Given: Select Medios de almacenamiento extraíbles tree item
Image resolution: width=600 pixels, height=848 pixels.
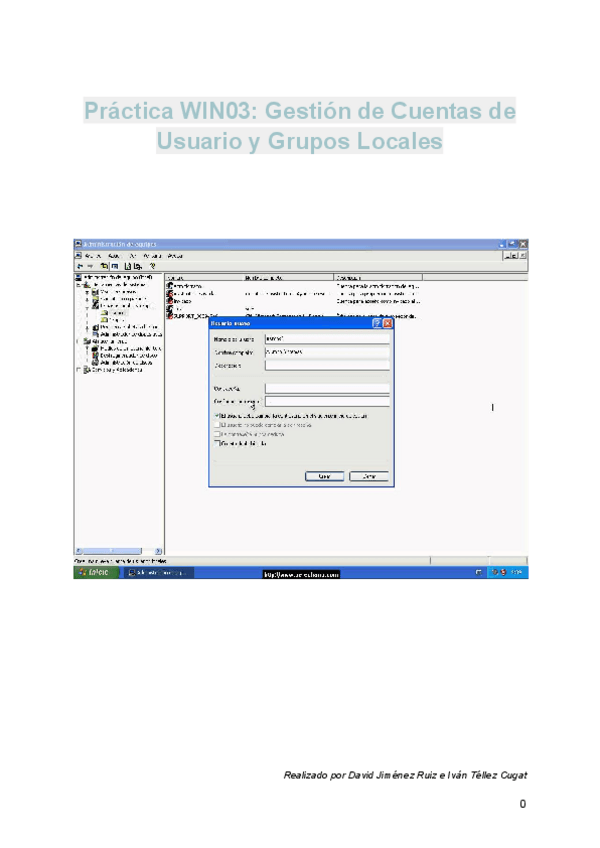Looking at the screenshot, I should pyautogui.click(x=130, y=349).
